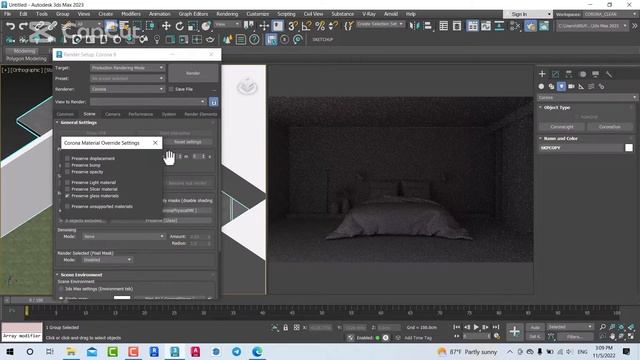
Task: Select the Scale transform tool
Action: (x=193, y=26)
